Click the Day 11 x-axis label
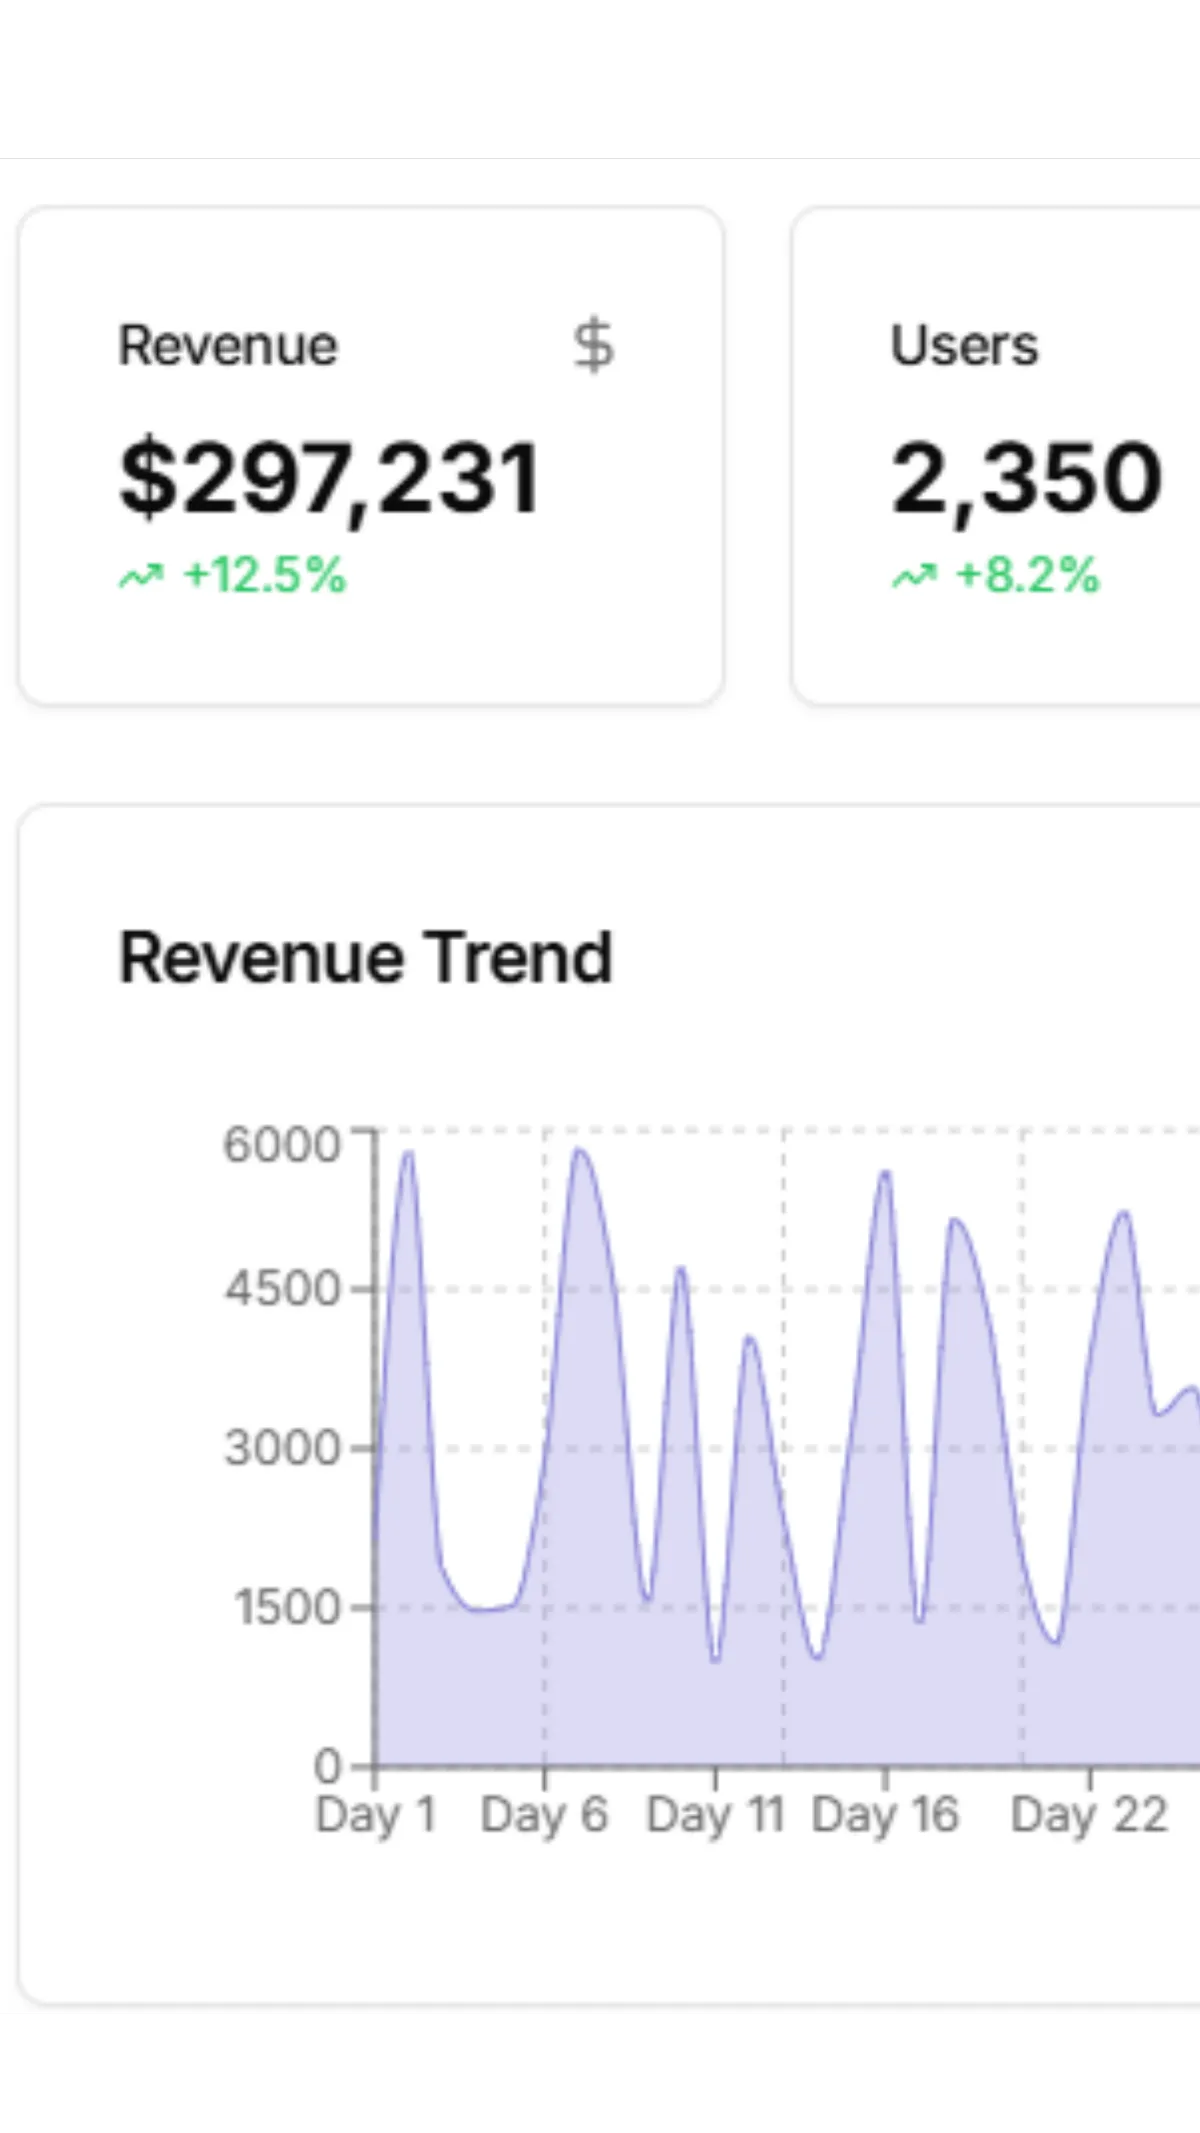 point(715,1815)
